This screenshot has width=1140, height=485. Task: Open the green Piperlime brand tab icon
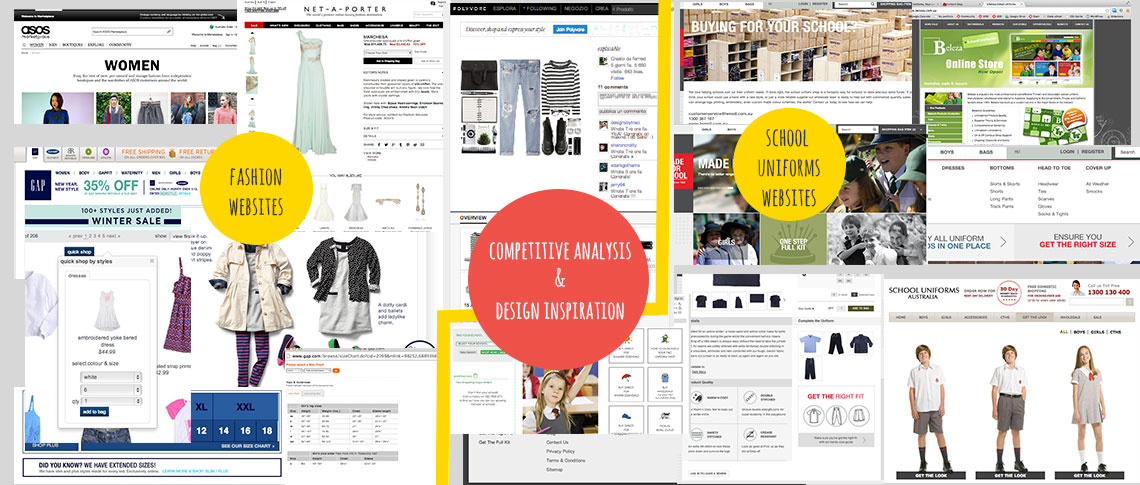pos(88,154)
